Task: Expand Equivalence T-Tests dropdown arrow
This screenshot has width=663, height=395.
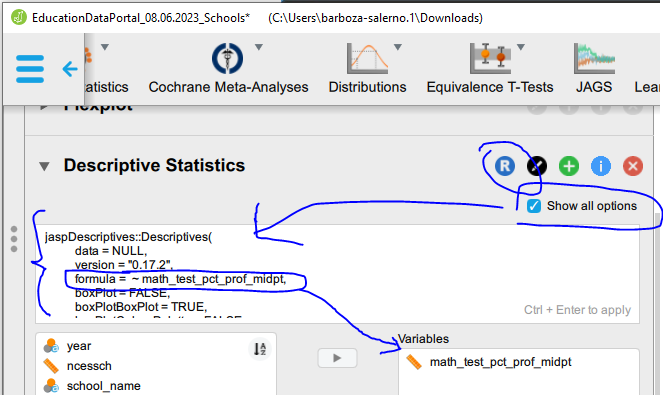Action: [x=521, y=47]
